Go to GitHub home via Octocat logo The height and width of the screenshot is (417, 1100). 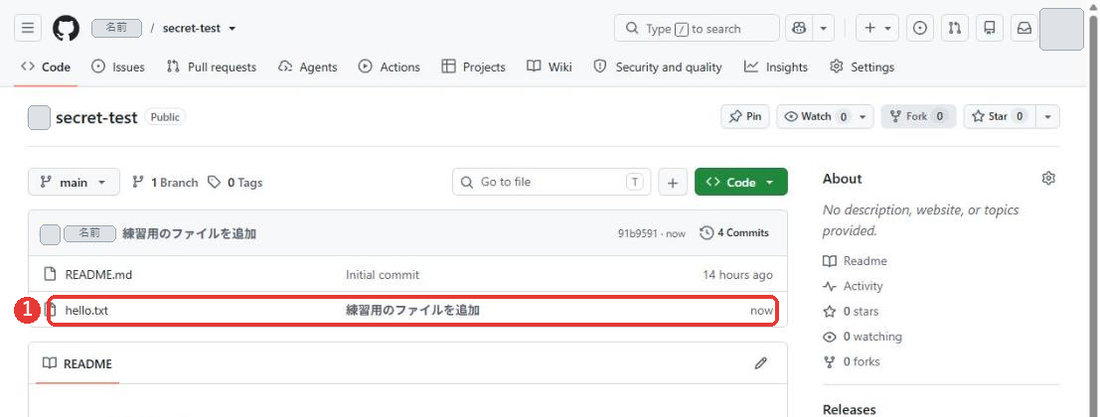pyautogui.click(x=66, y=28)
